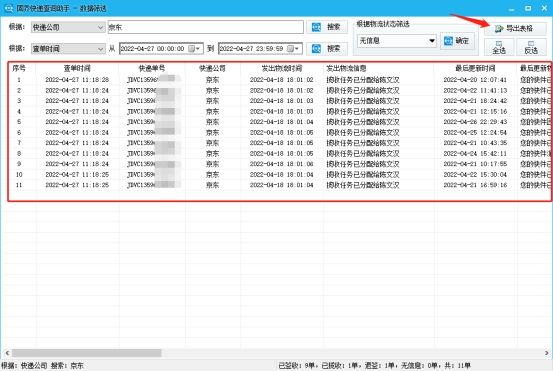The width and height of the screenshot is (553, 371).
Task: Click the 全选 select-all icon button
Action: [x=499, y=47]
